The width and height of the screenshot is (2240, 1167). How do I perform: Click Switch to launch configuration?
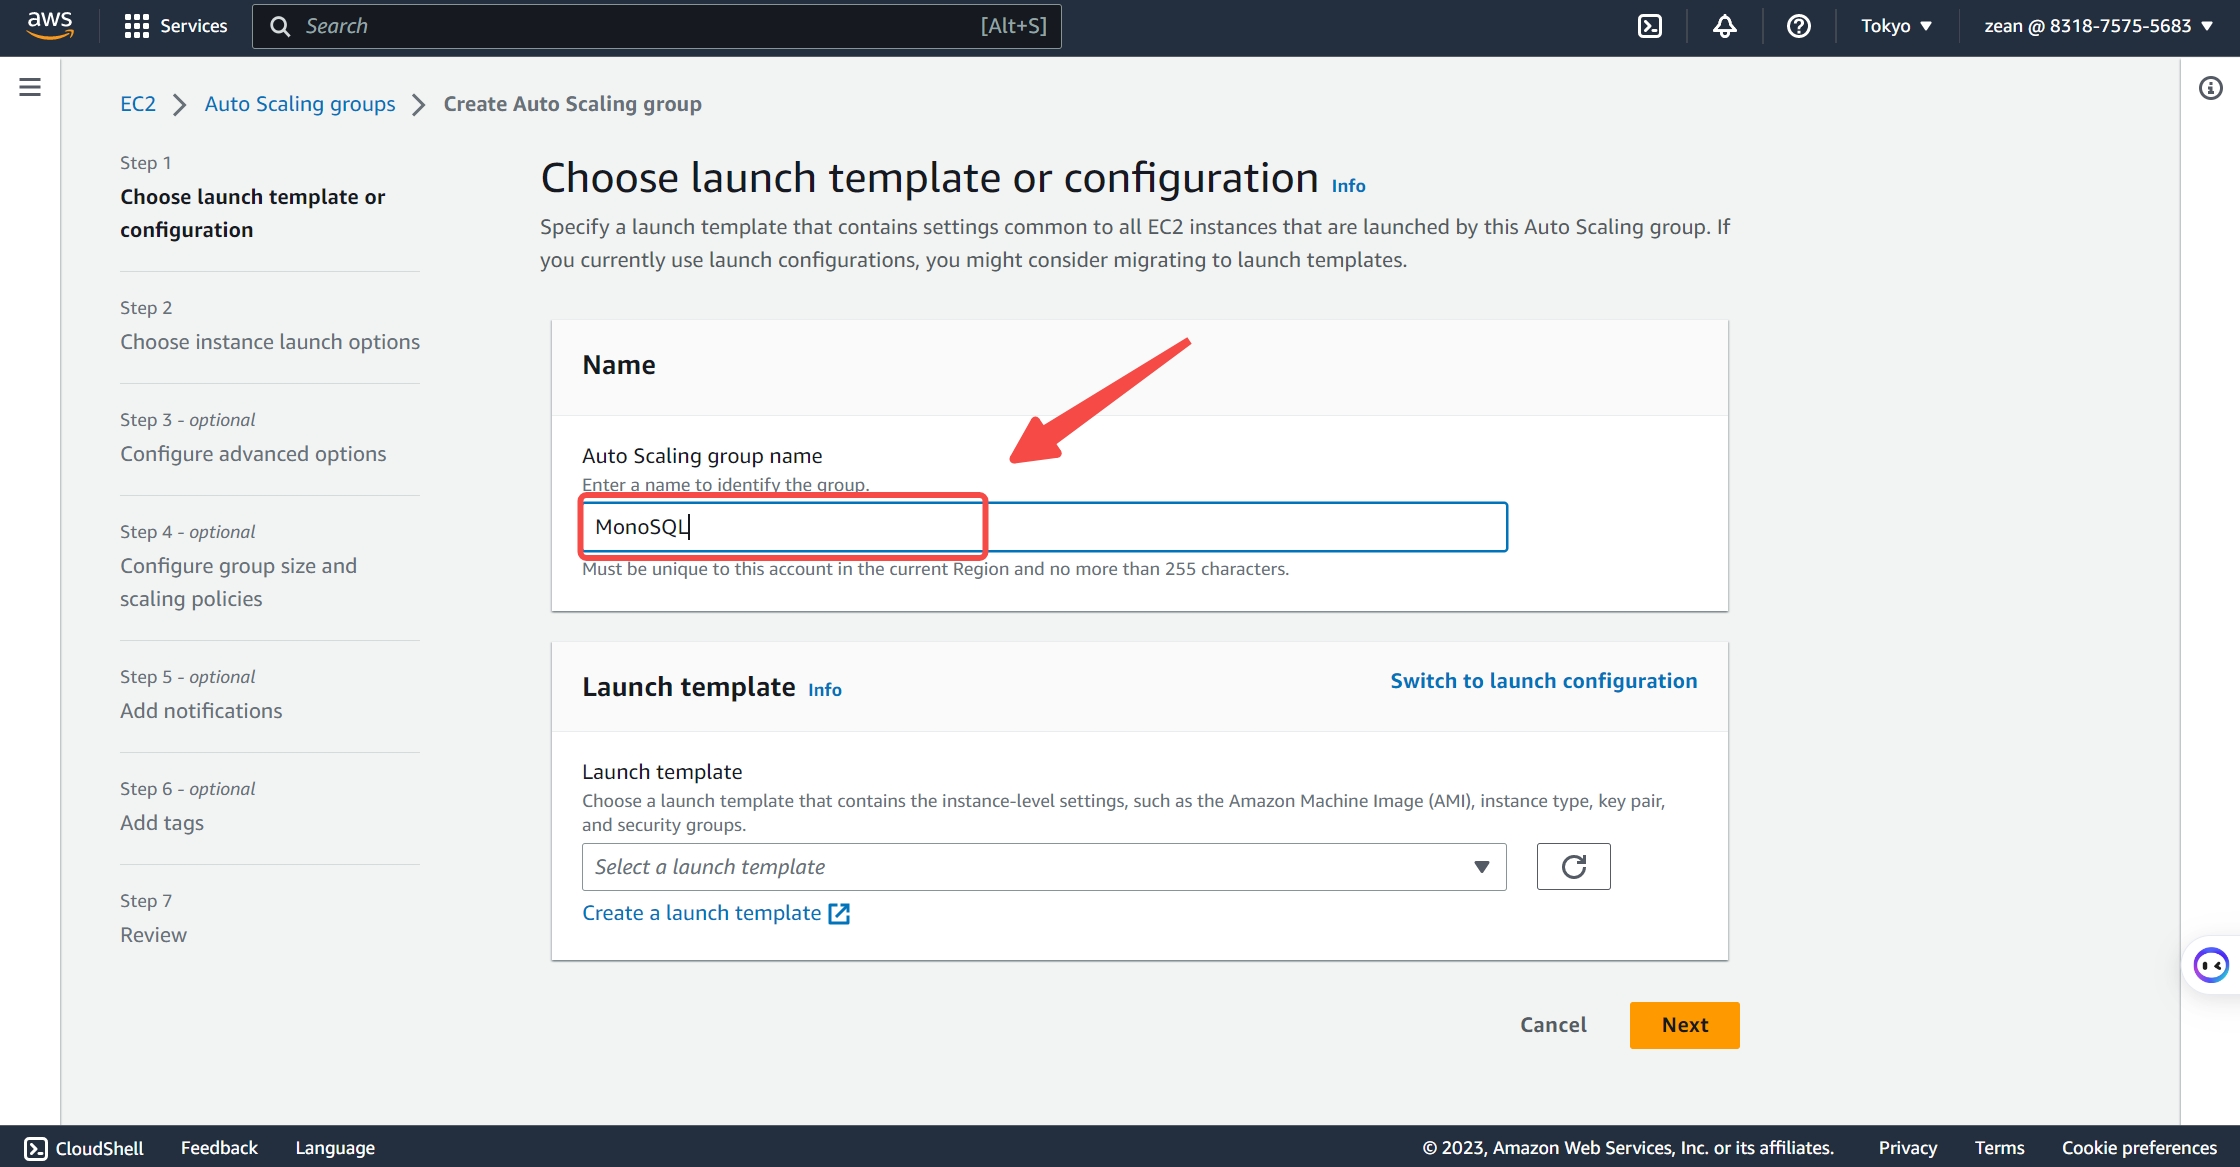click(1543, 681)
